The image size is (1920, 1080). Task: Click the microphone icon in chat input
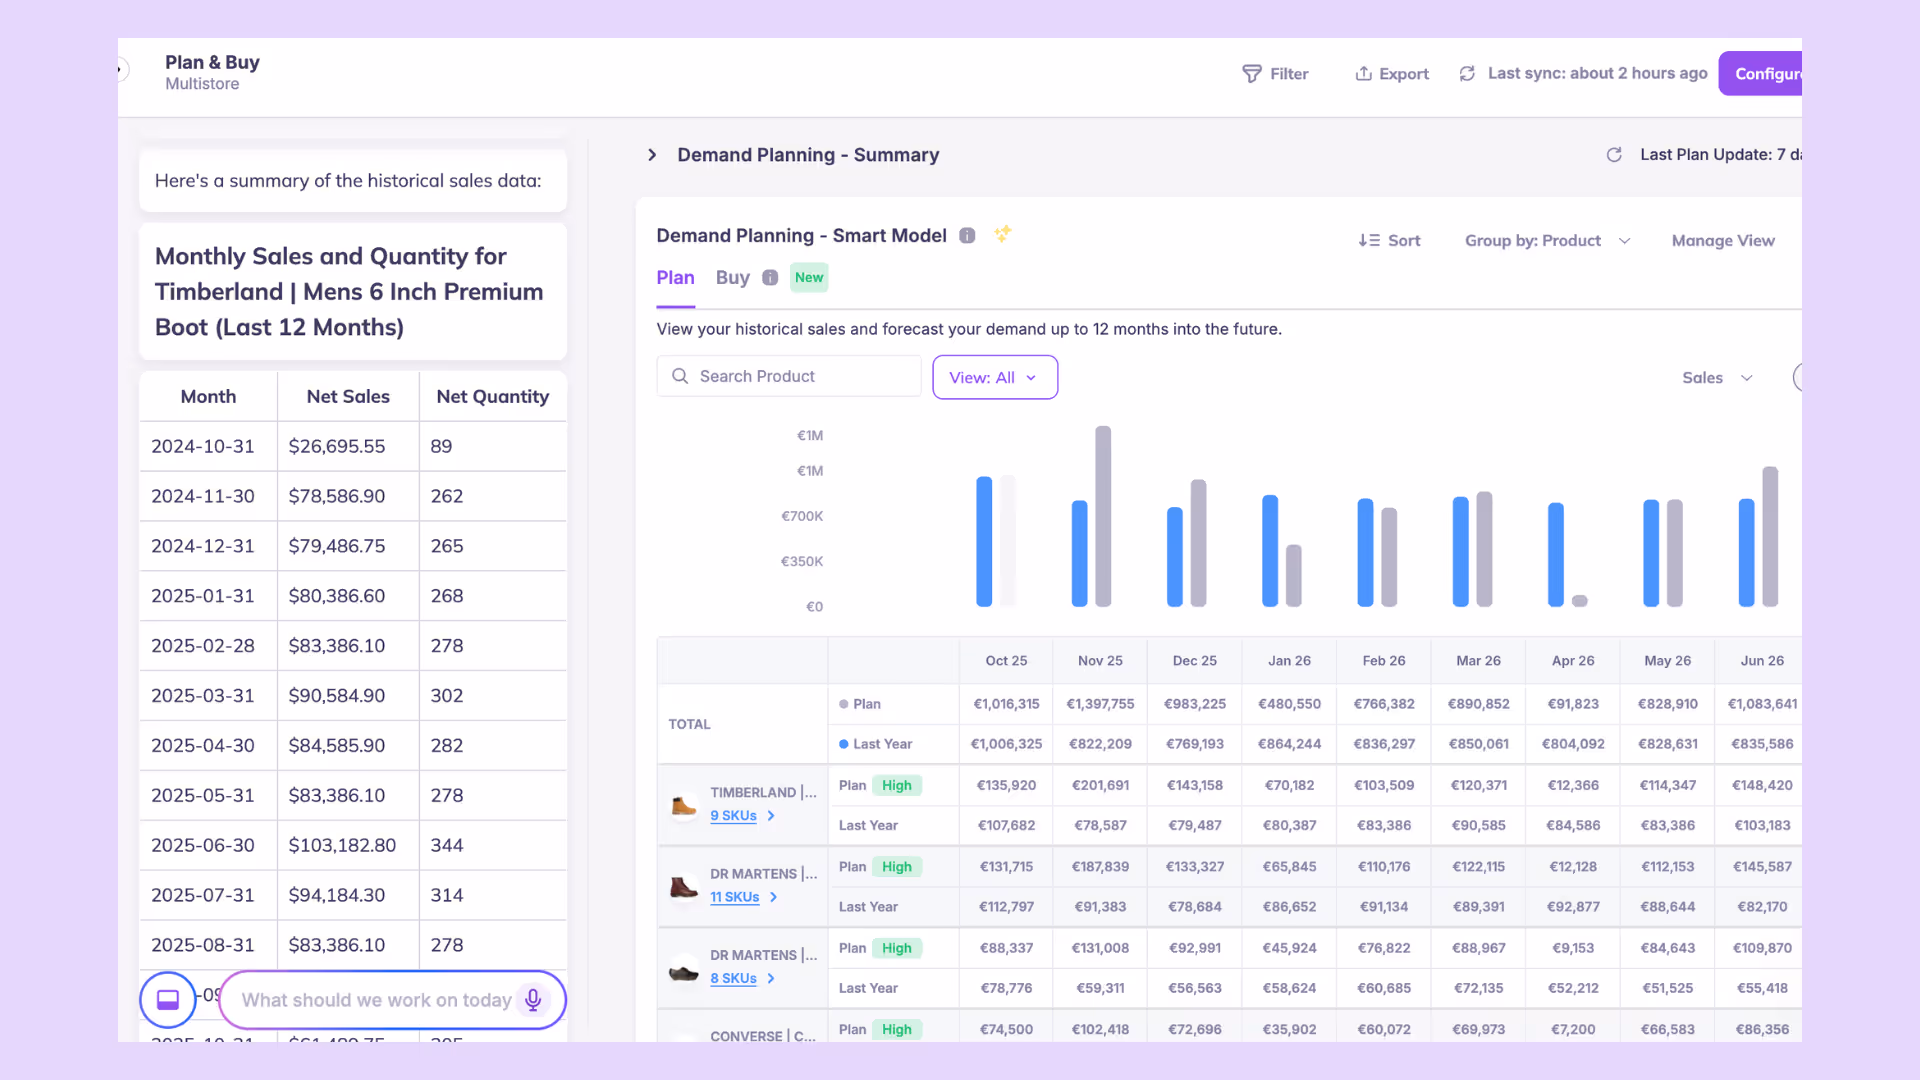coord(533,999)
